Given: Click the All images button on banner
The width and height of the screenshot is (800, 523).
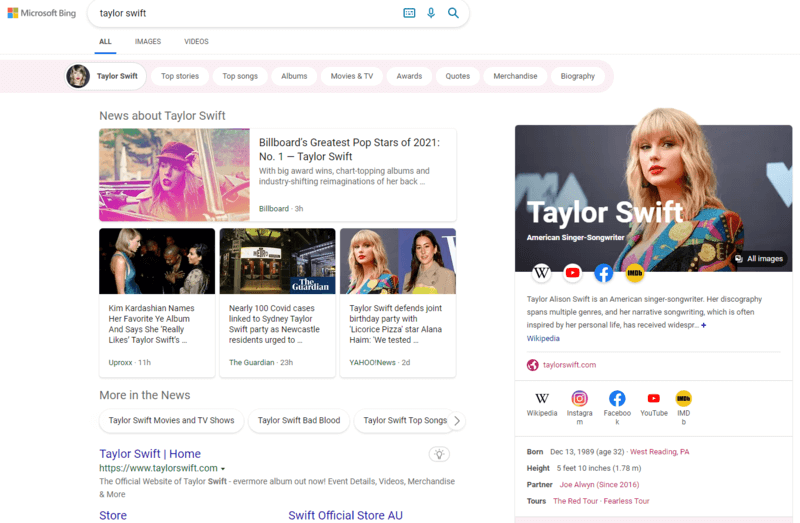Looking at the screenshot, I should point(759,259).
